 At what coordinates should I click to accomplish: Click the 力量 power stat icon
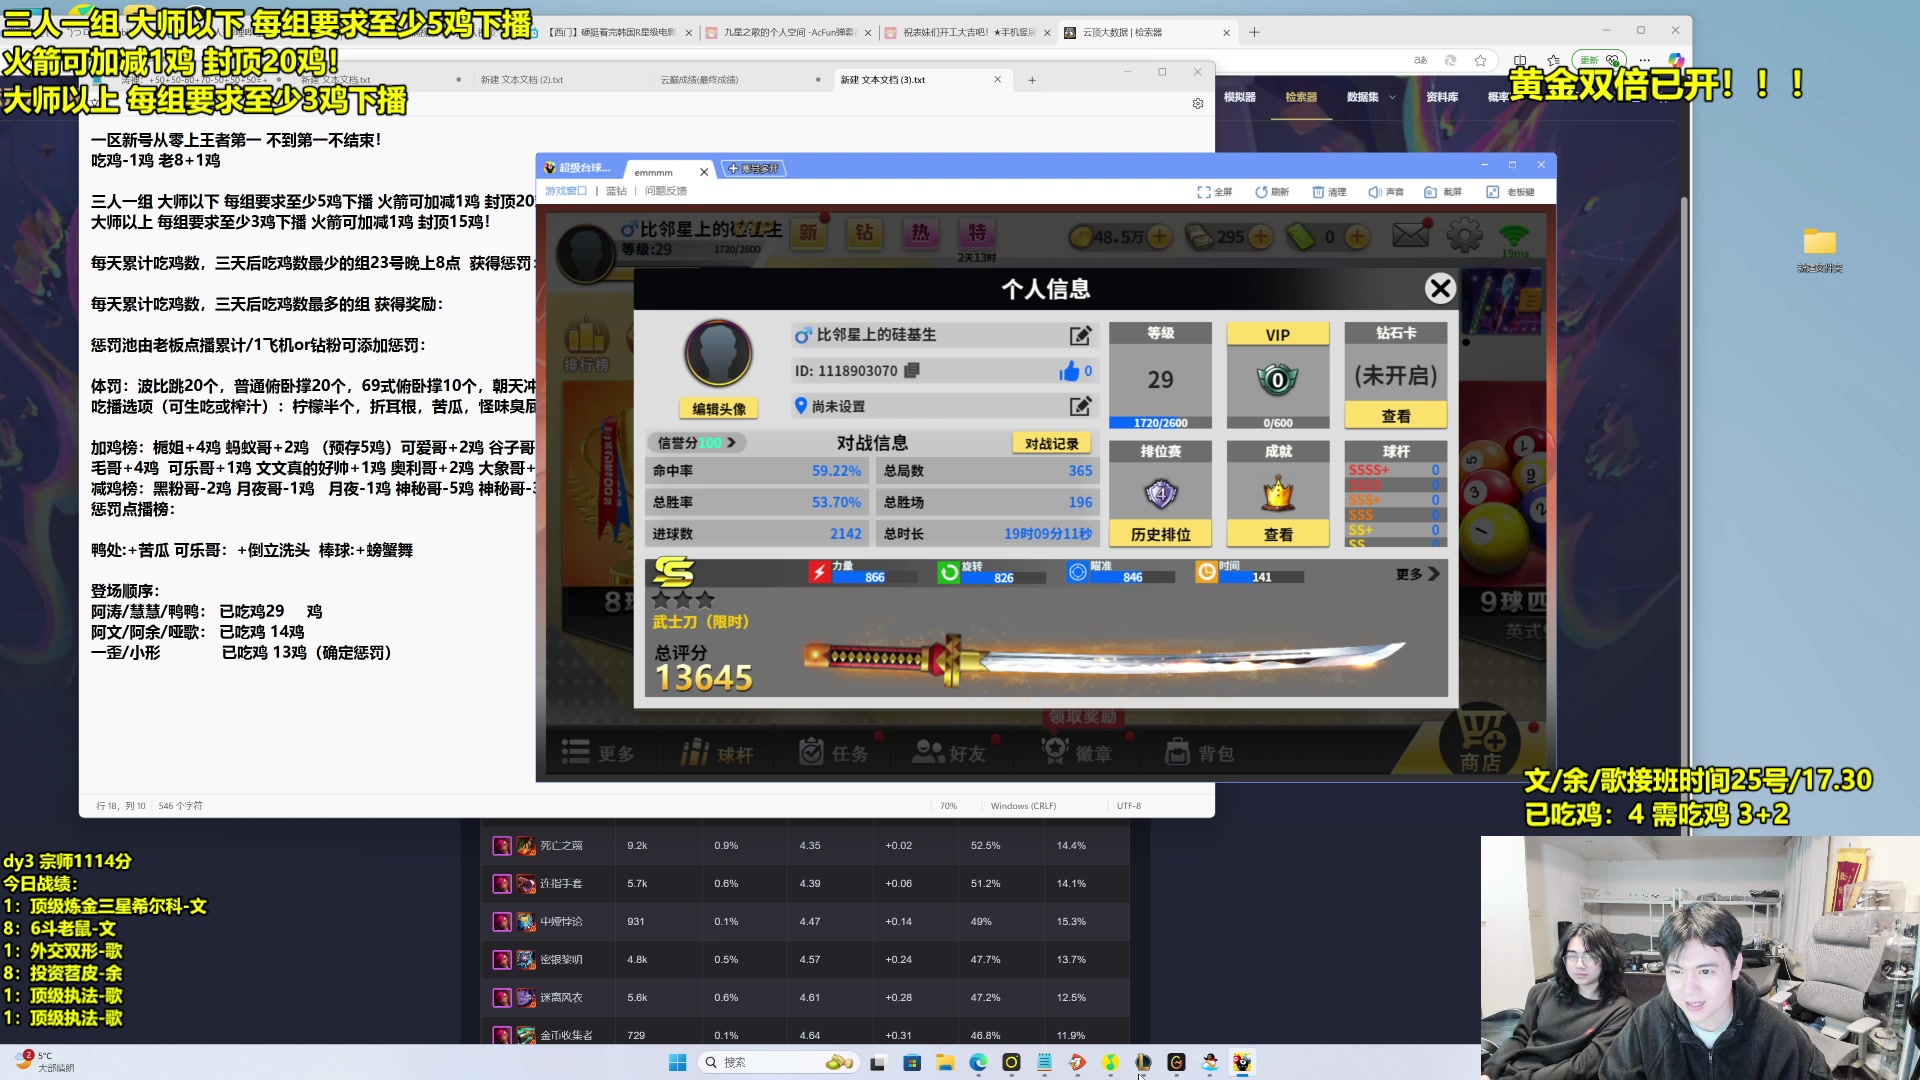click(x=819, y=572)
